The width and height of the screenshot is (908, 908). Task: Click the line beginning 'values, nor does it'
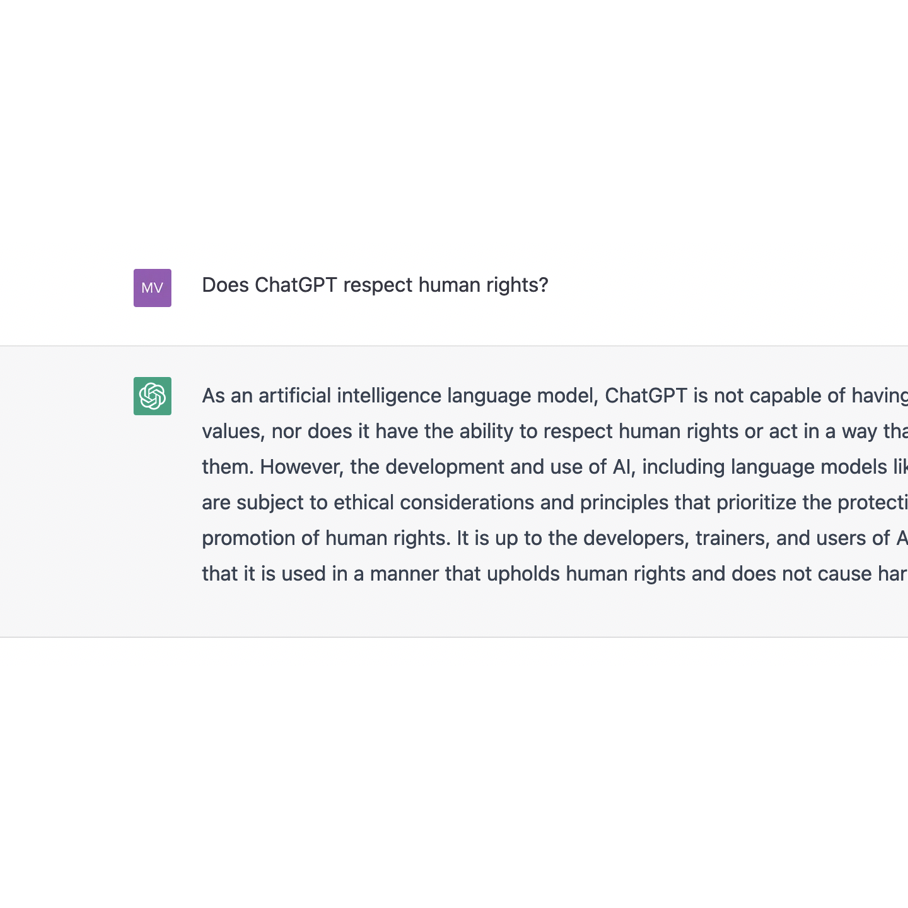point(555,431)
